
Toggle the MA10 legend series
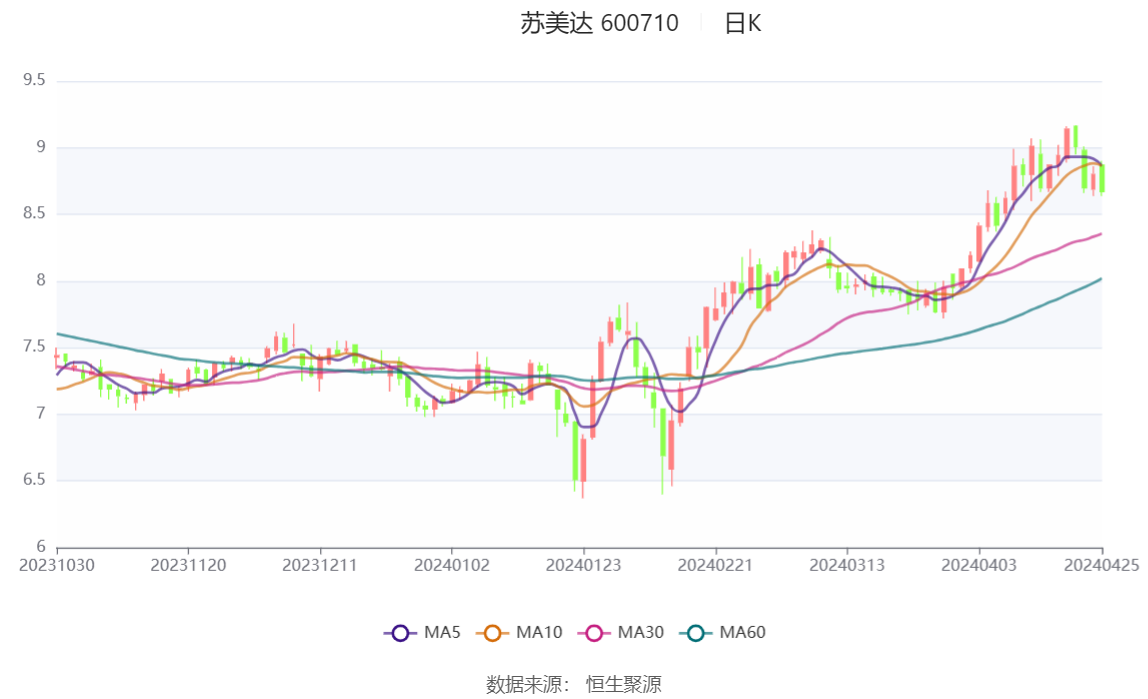[x=519, y=632]
